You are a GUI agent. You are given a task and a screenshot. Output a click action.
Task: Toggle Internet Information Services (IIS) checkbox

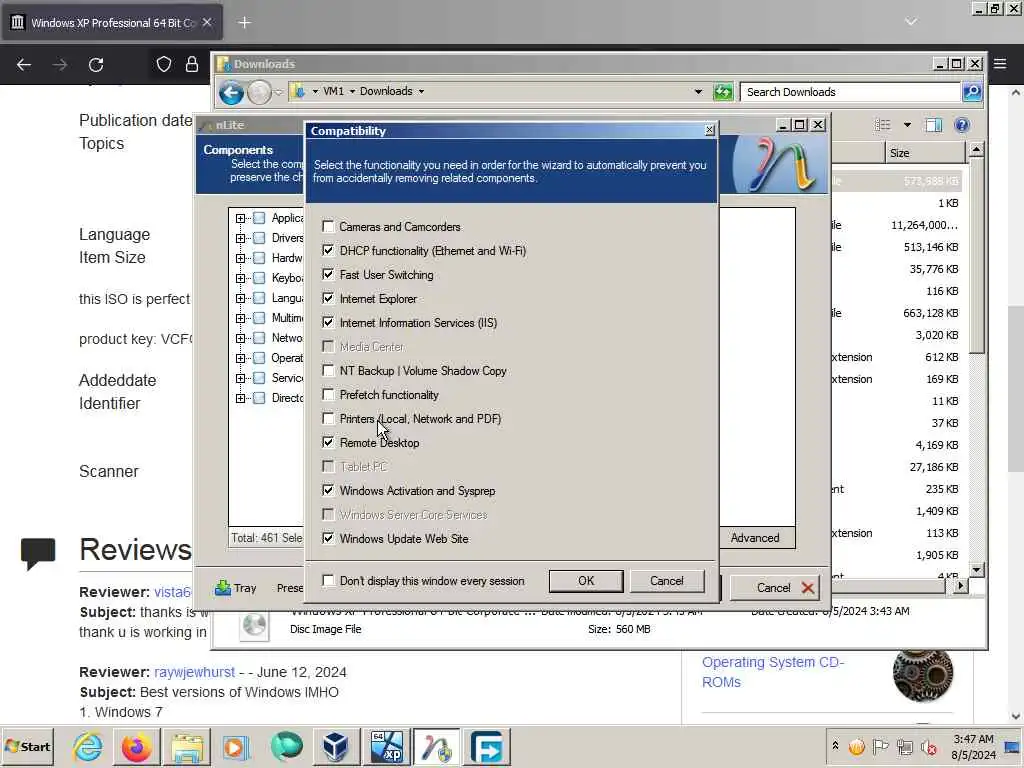coord(328,323)
